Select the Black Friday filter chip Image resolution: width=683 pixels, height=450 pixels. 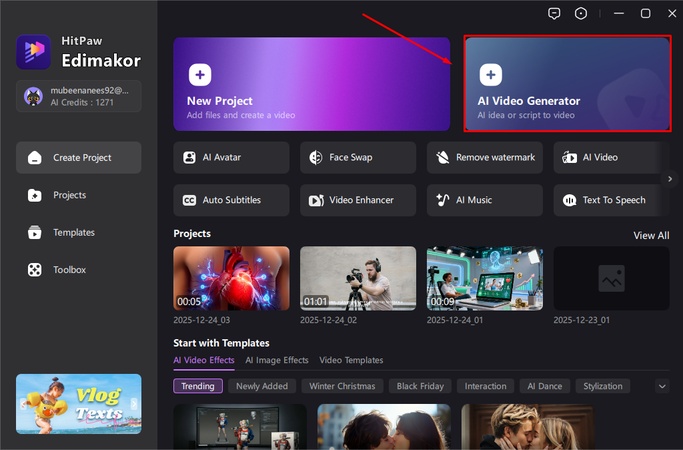click(420, 386)
